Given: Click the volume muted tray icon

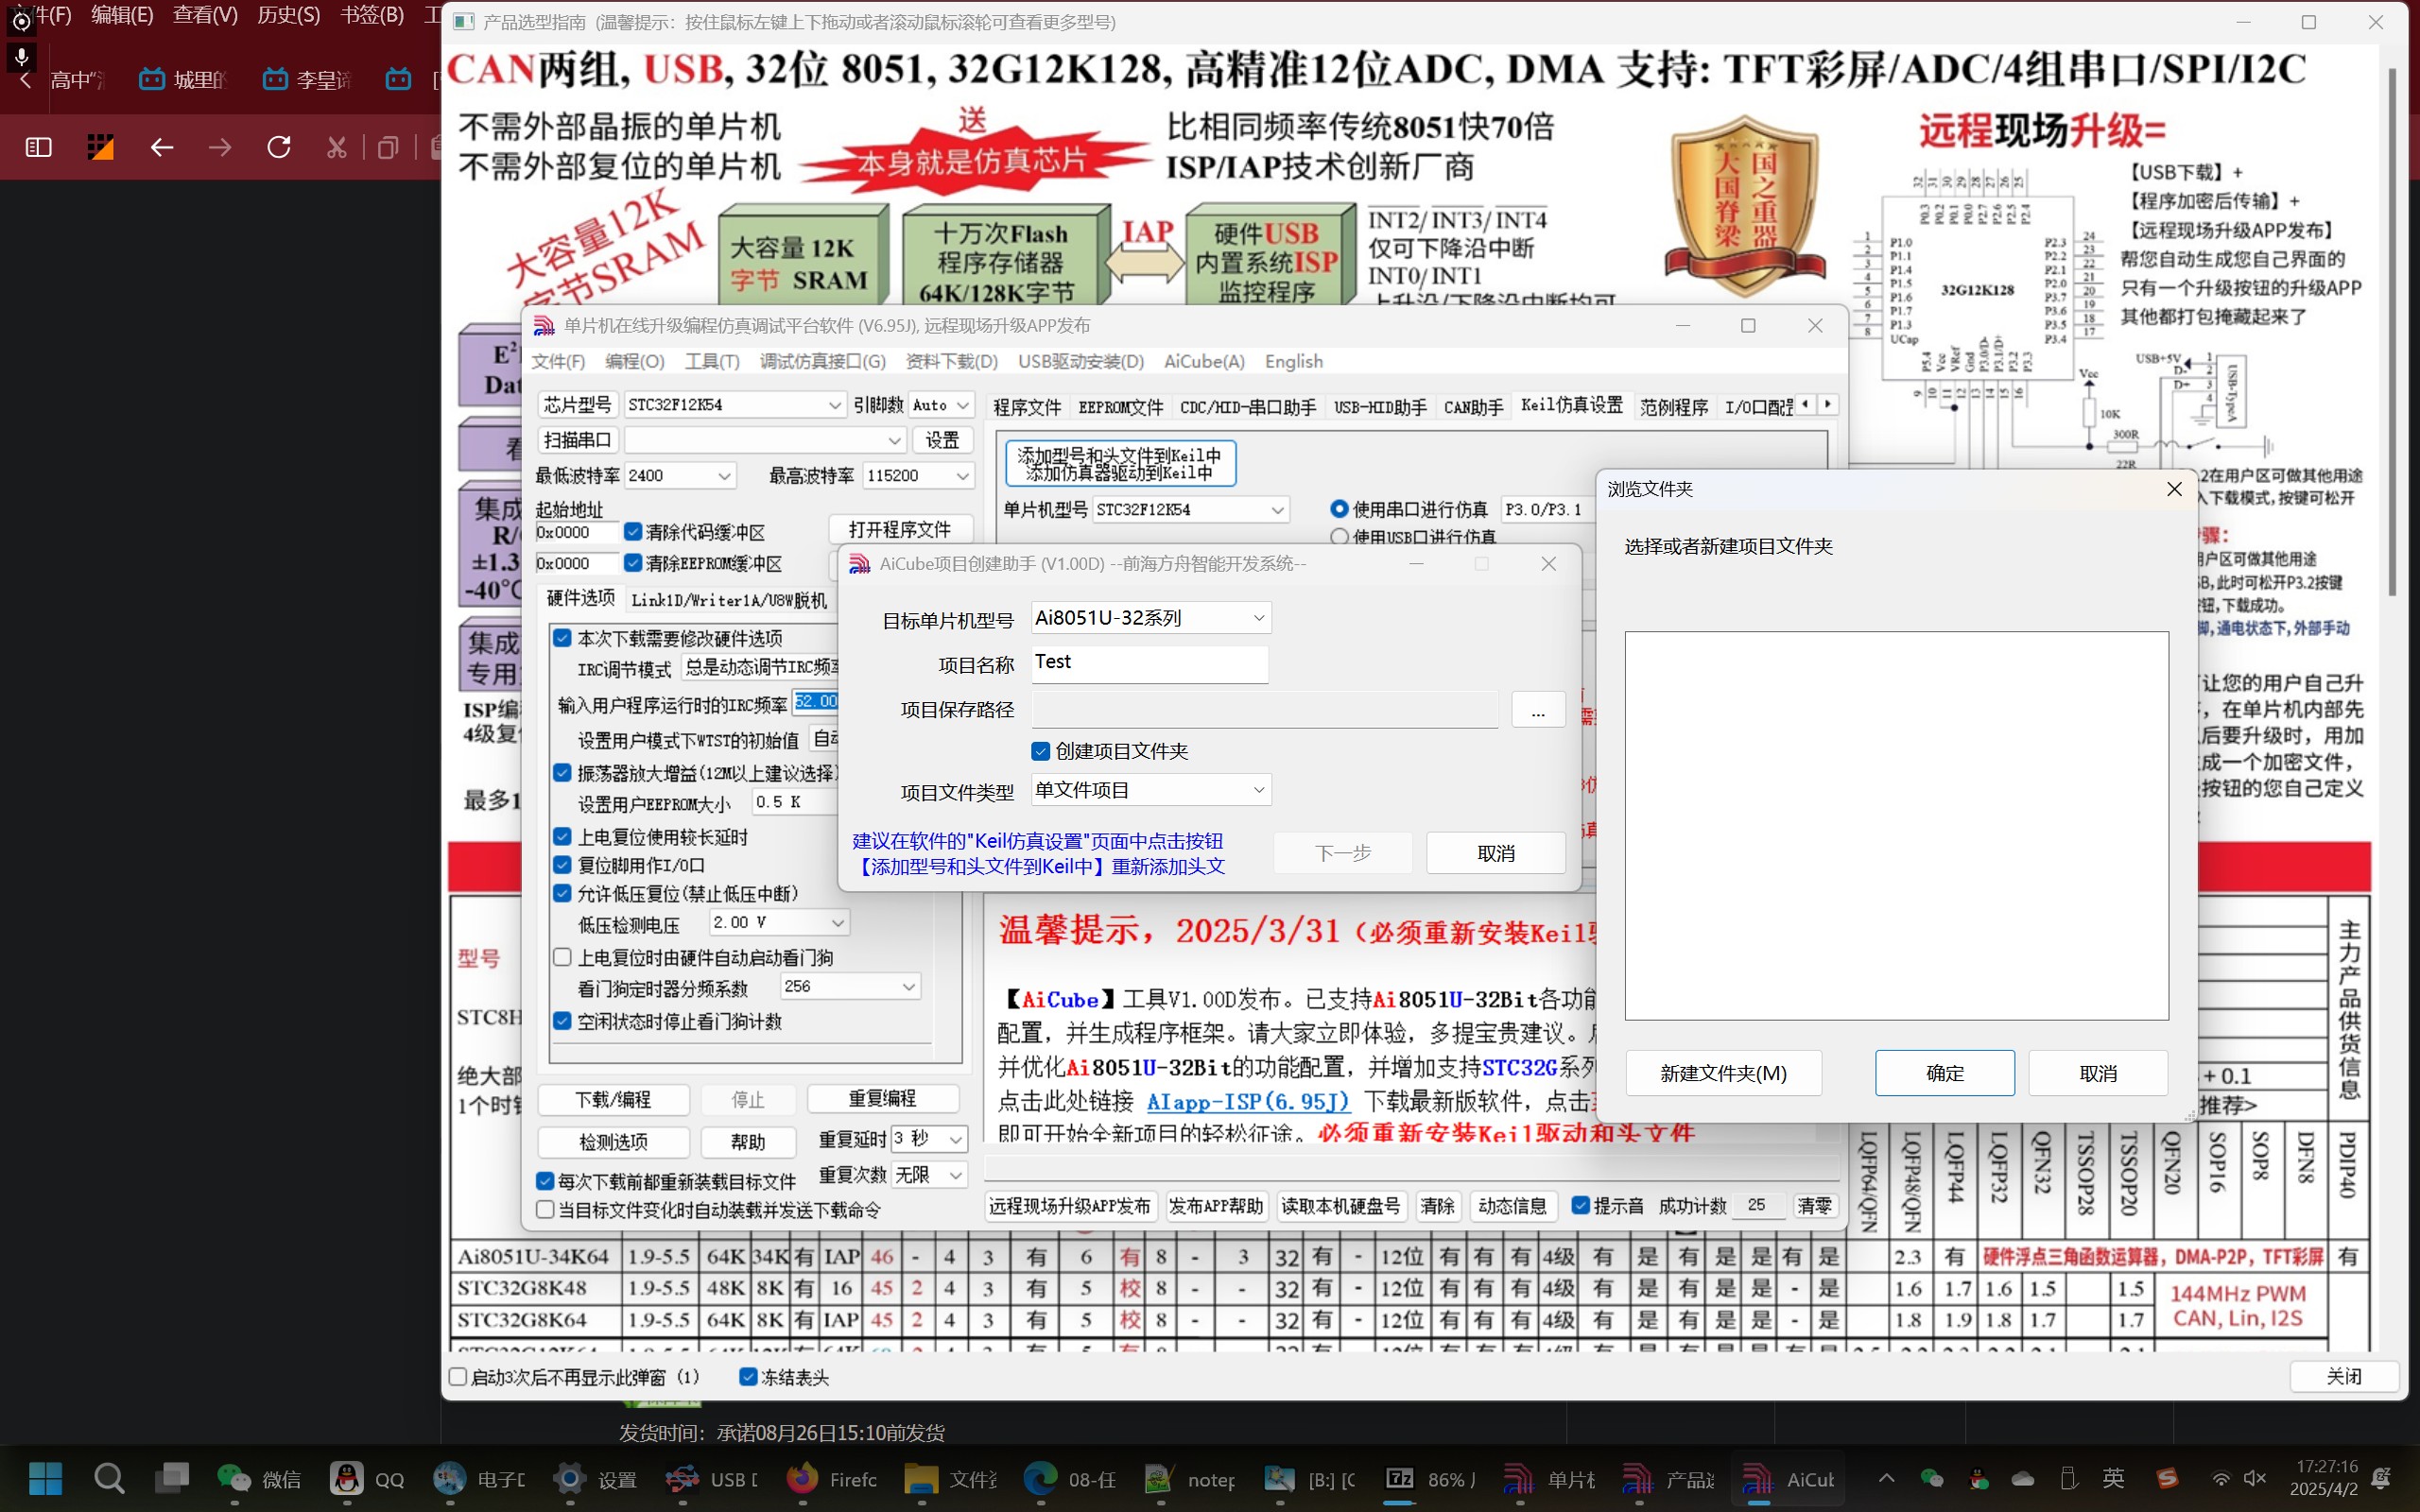Looking at the screenshot, I should pos(2255,1478).
